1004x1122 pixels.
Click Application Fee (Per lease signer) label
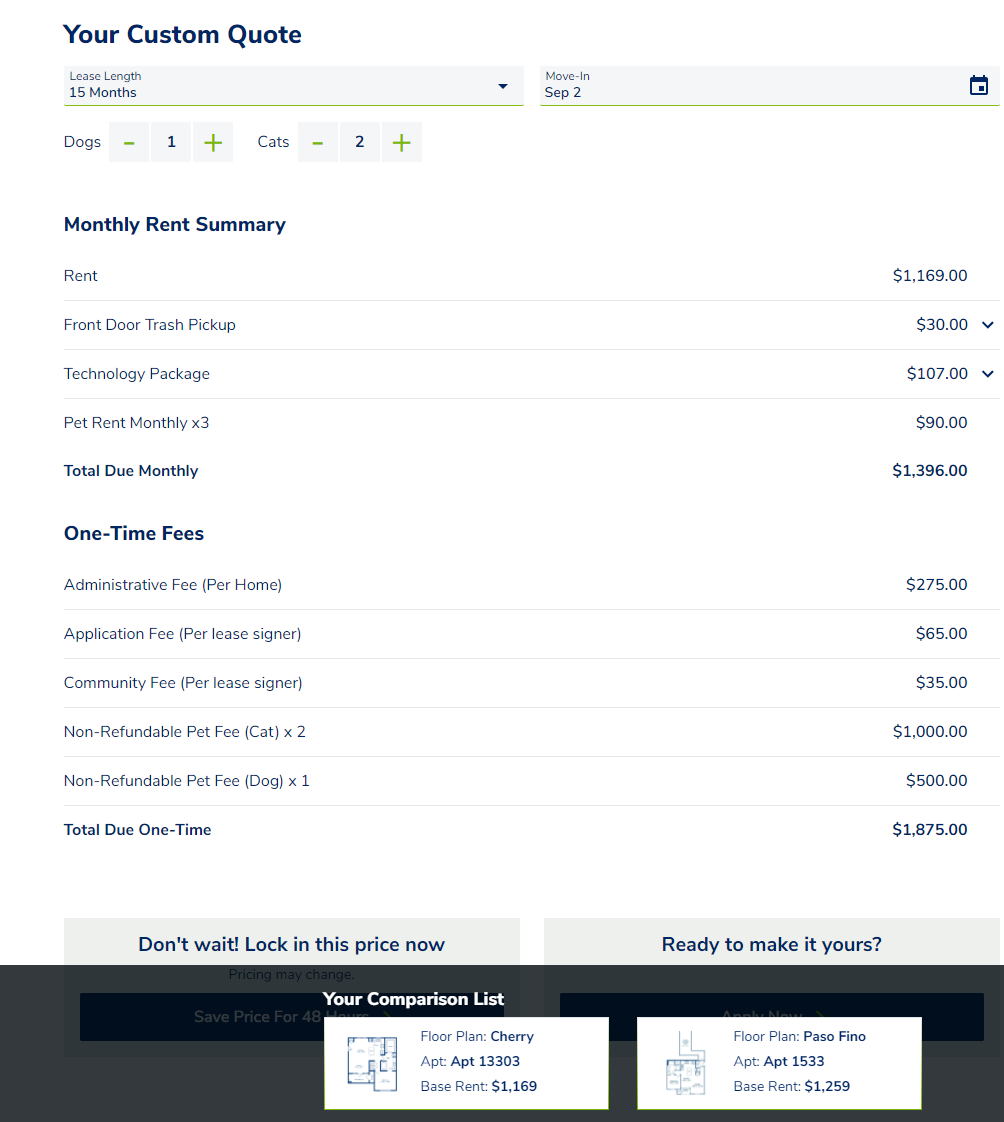(x=182, y=634)
